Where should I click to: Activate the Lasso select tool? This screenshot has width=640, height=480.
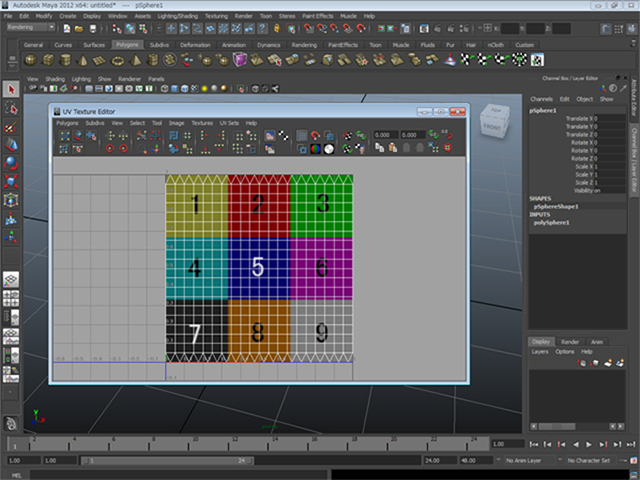pyautogui.click(x=11, y=108)
